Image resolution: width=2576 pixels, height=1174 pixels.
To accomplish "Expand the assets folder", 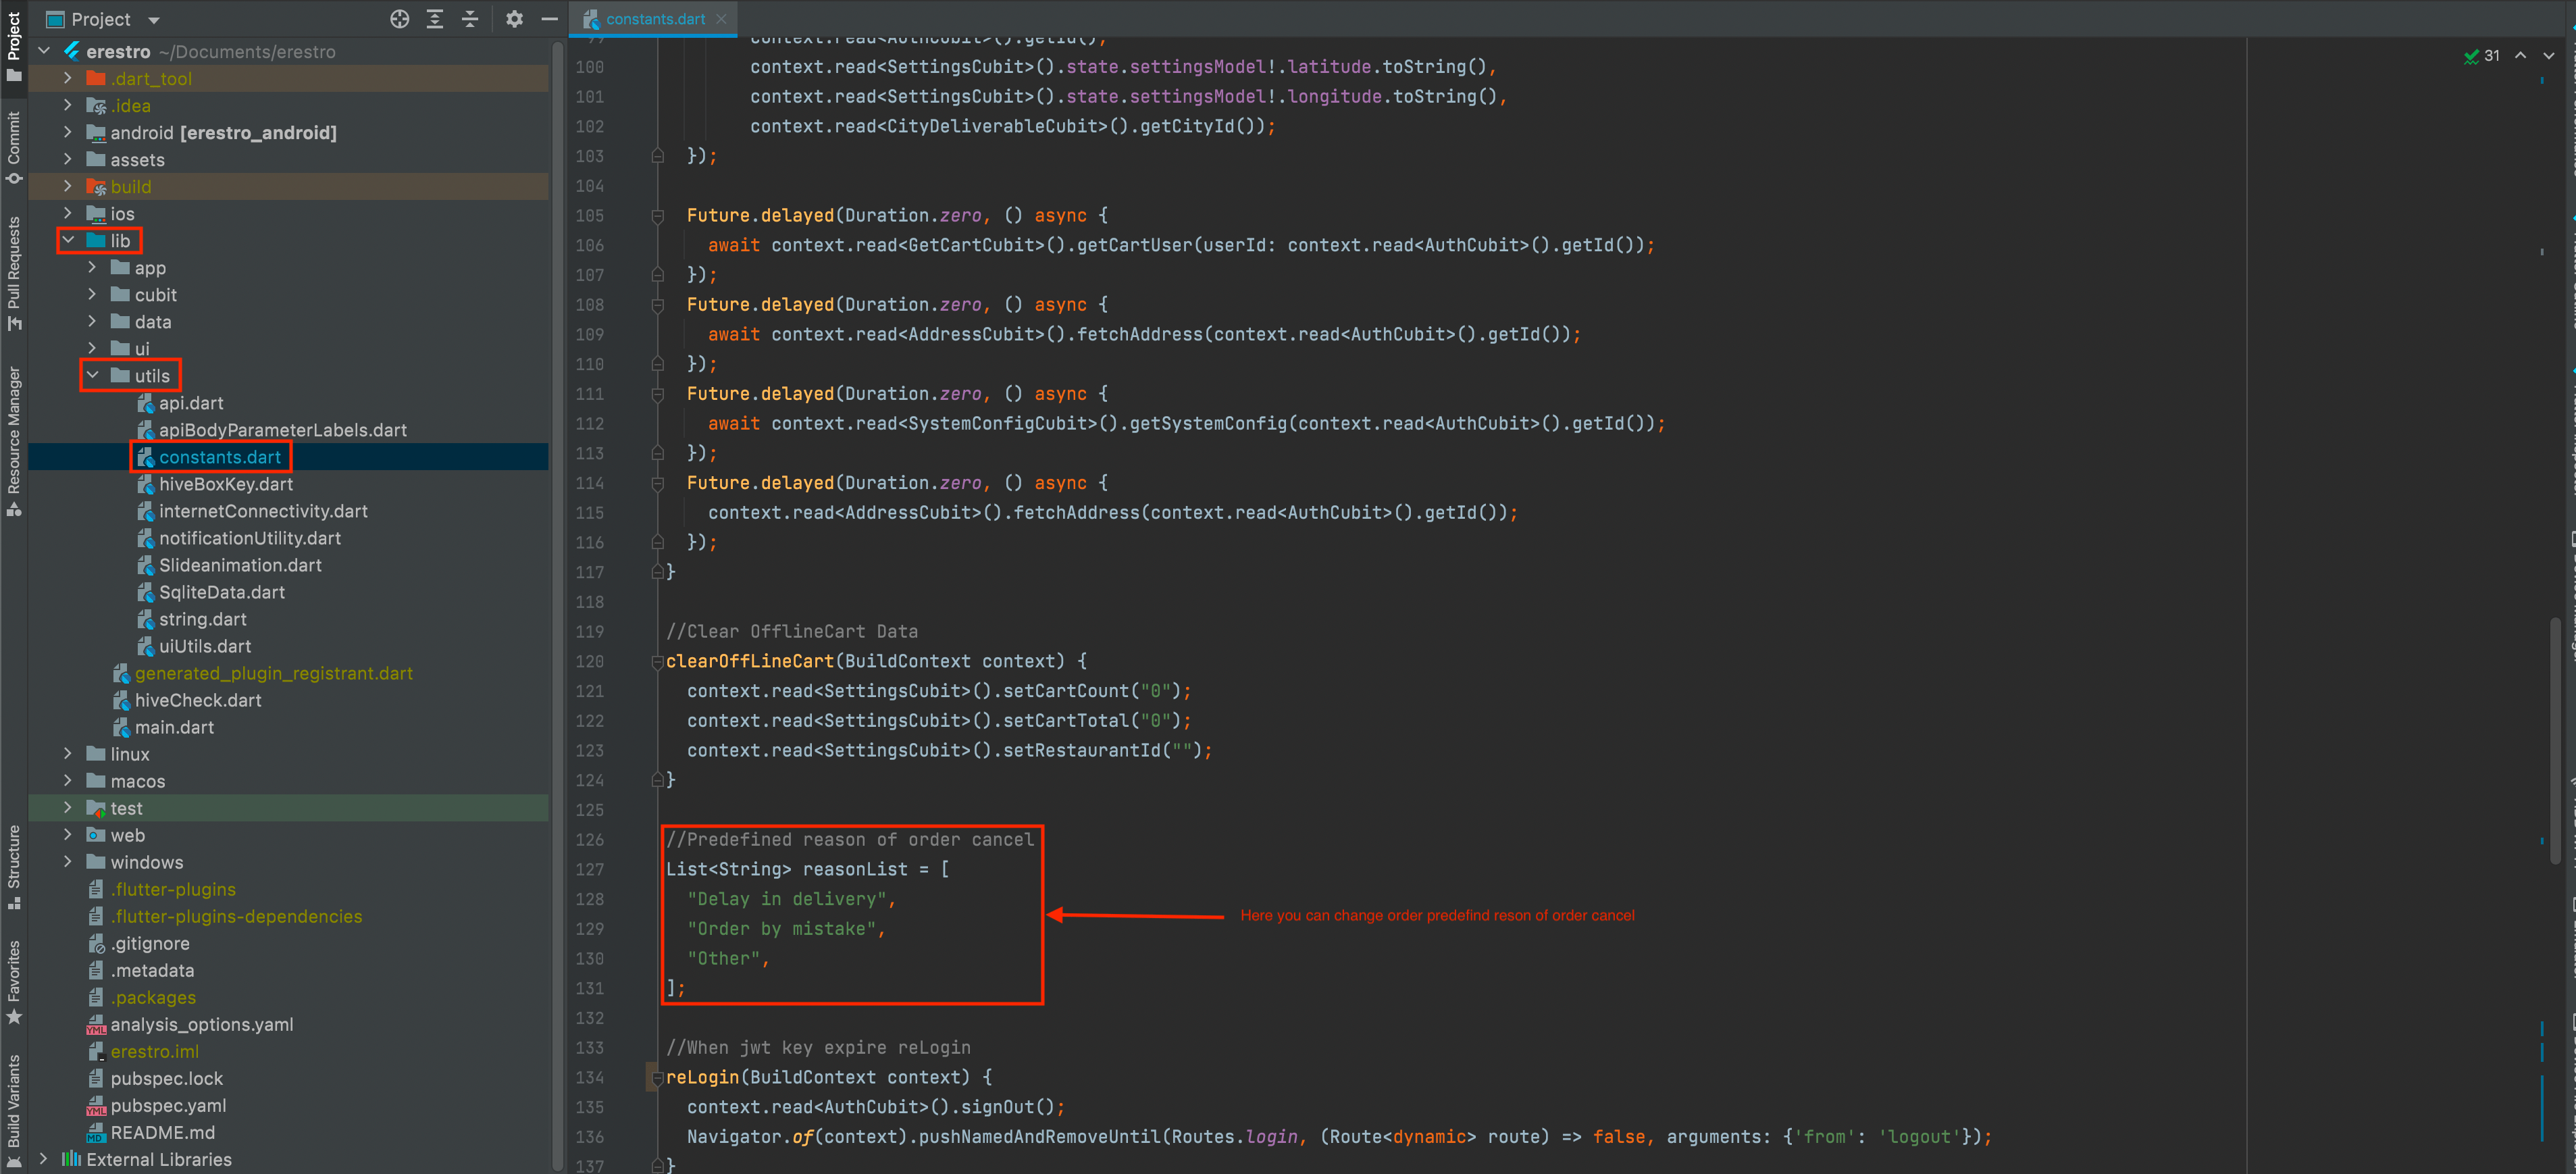I will click(x=68, y=159).
